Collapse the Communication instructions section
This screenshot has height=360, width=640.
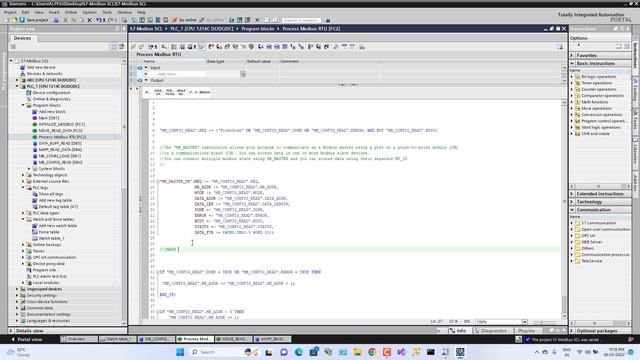[572, 210]
